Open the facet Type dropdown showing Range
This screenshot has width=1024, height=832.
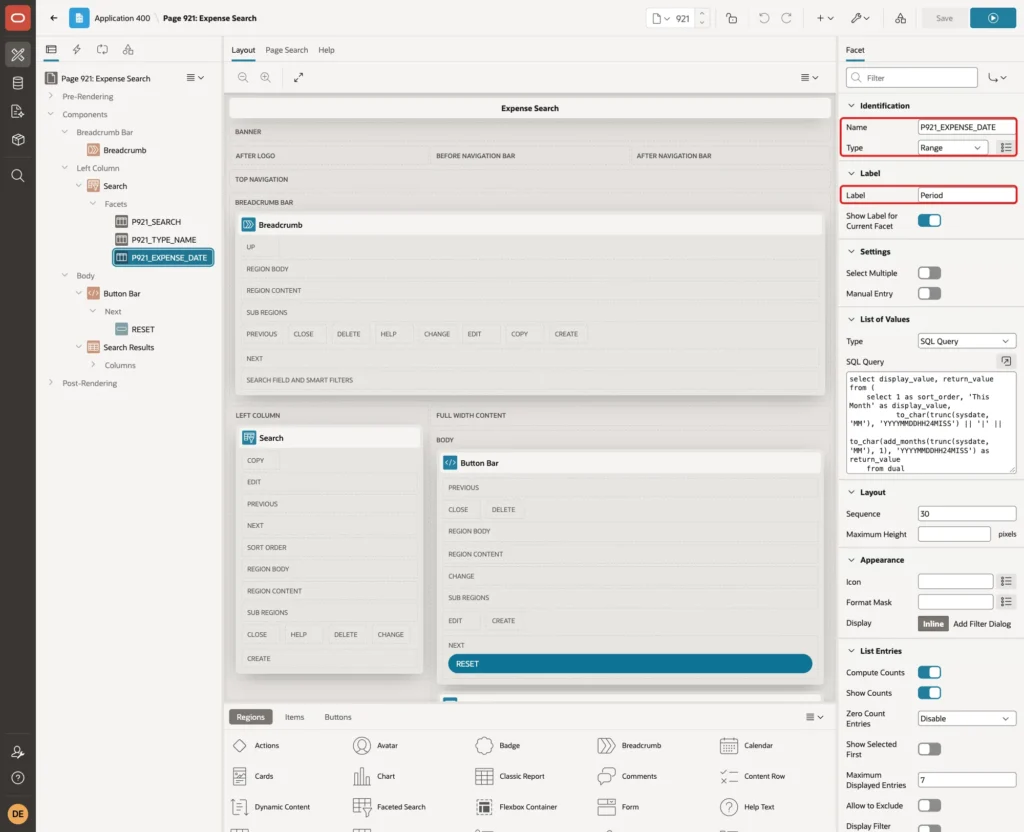952,148
